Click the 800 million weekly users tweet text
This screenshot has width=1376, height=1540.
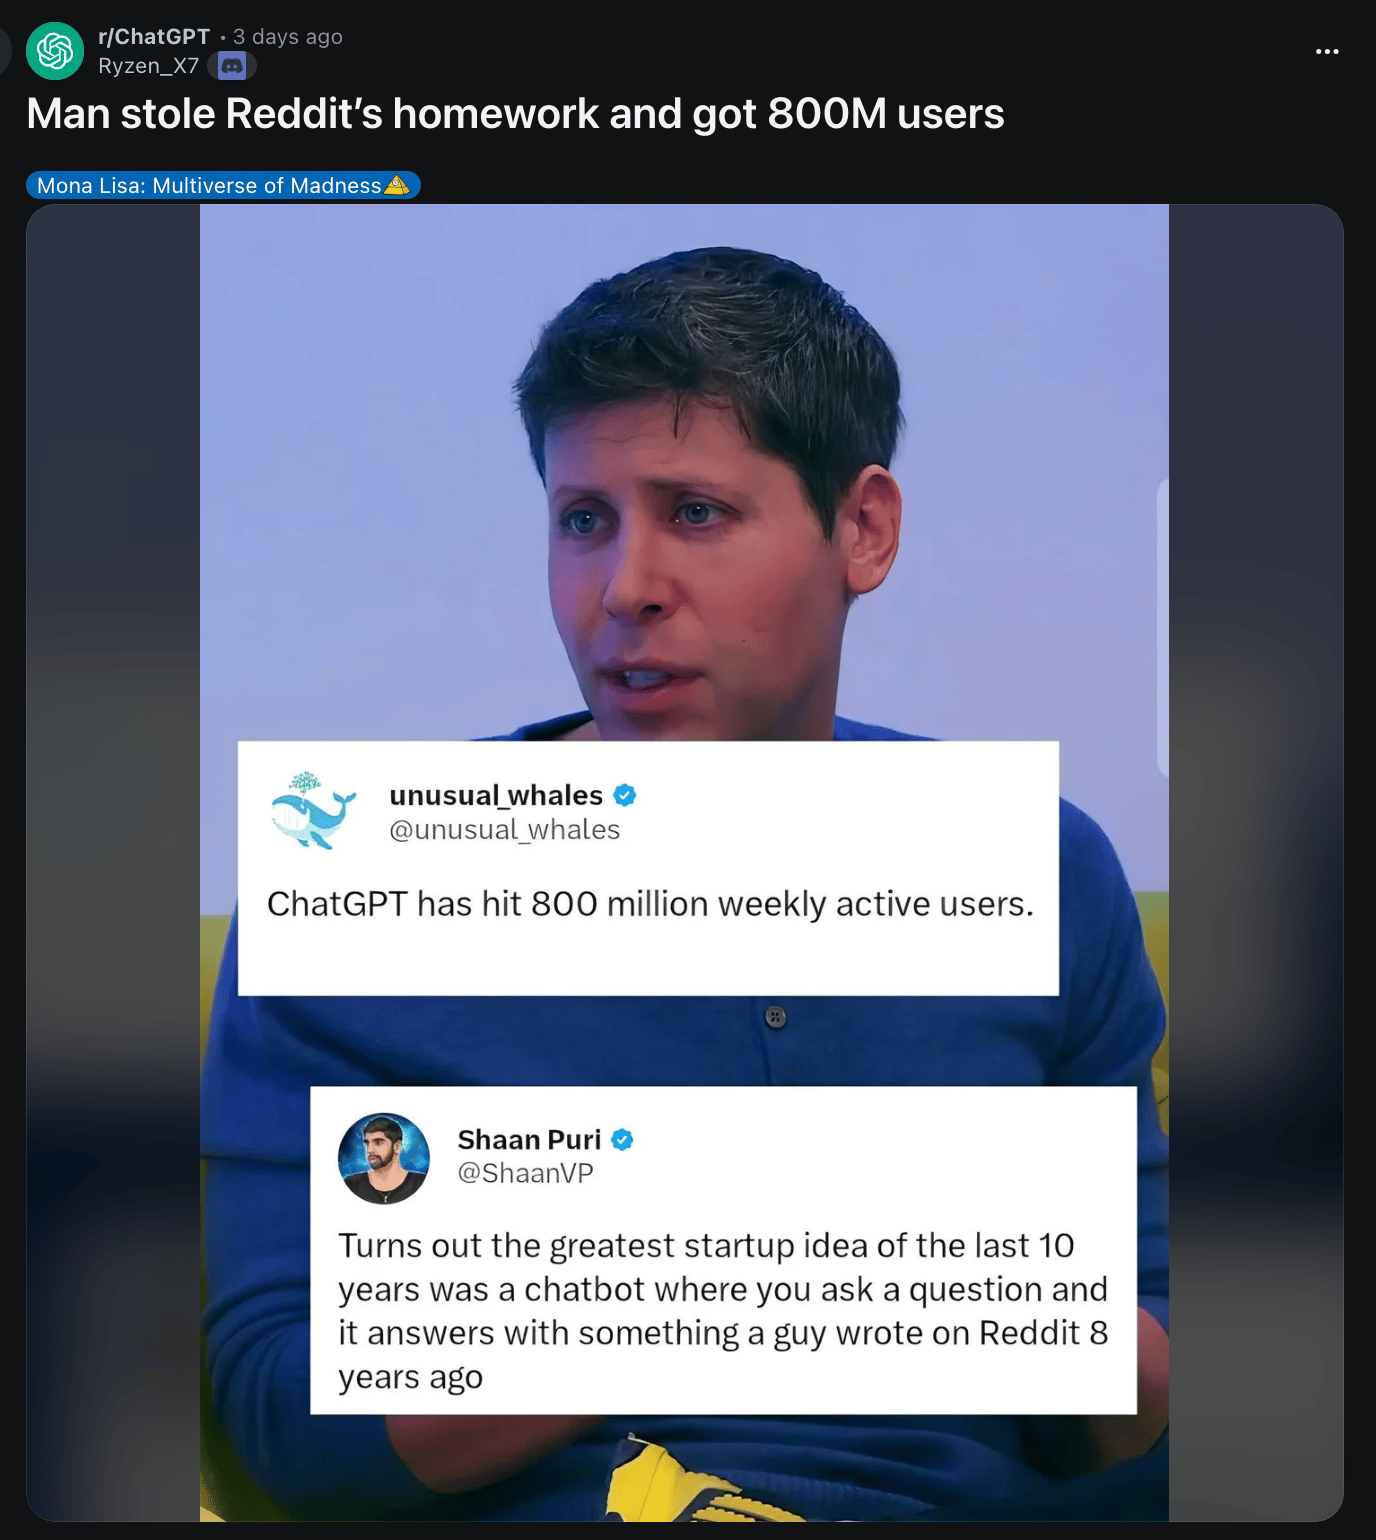point(650,904)
